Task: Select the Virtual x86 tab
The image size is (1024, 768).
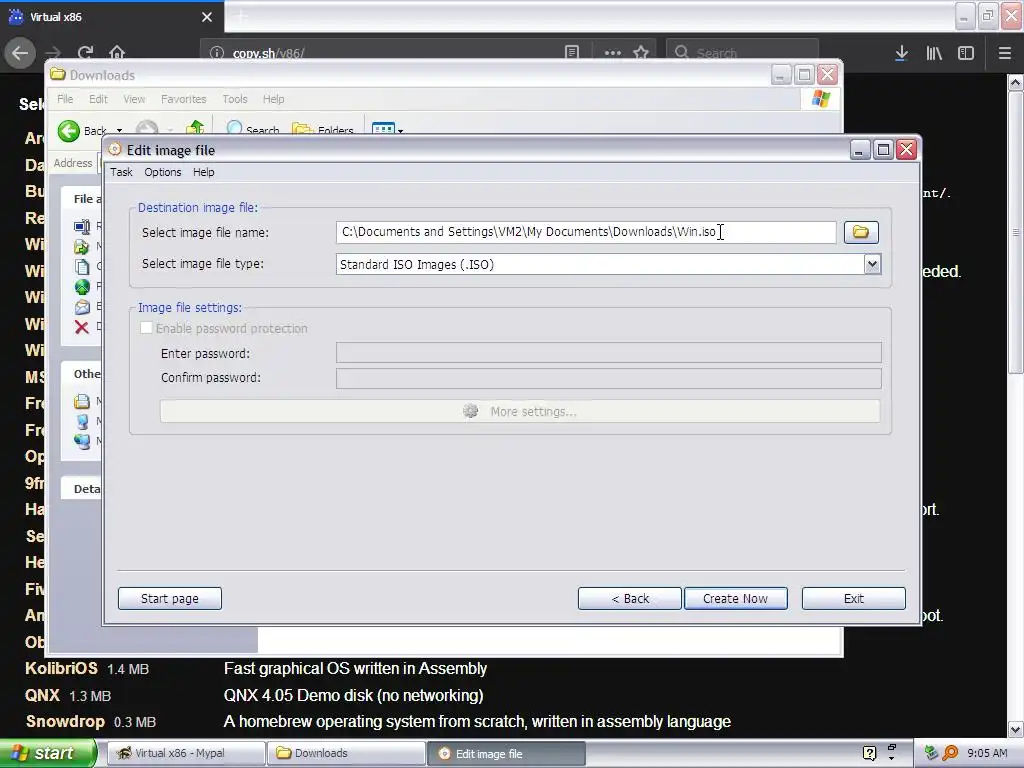Action: coord(111,17)
